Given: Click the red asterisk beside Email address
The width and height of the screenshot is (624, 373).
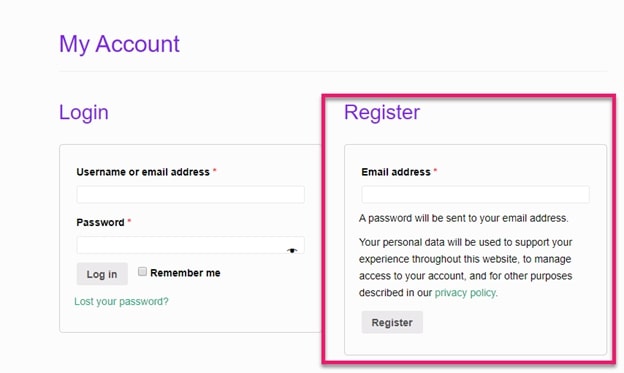Looking at the screenshot, I should click(435, 170).
